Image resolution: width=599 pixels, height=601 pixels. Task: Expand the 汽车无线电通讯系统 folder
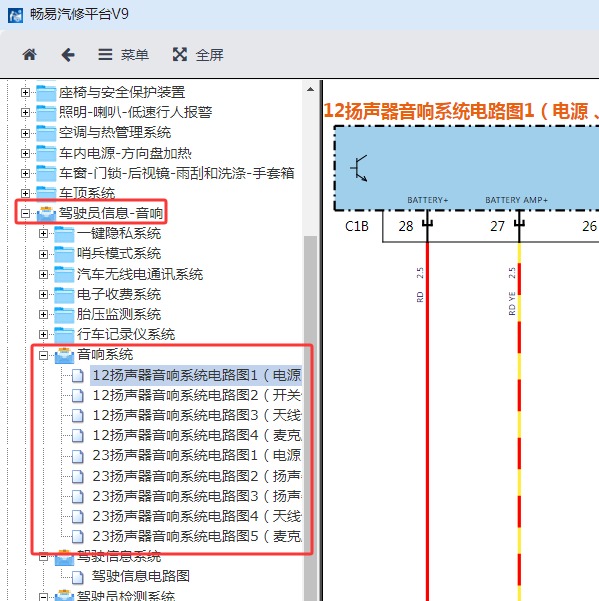coord(43,274)
